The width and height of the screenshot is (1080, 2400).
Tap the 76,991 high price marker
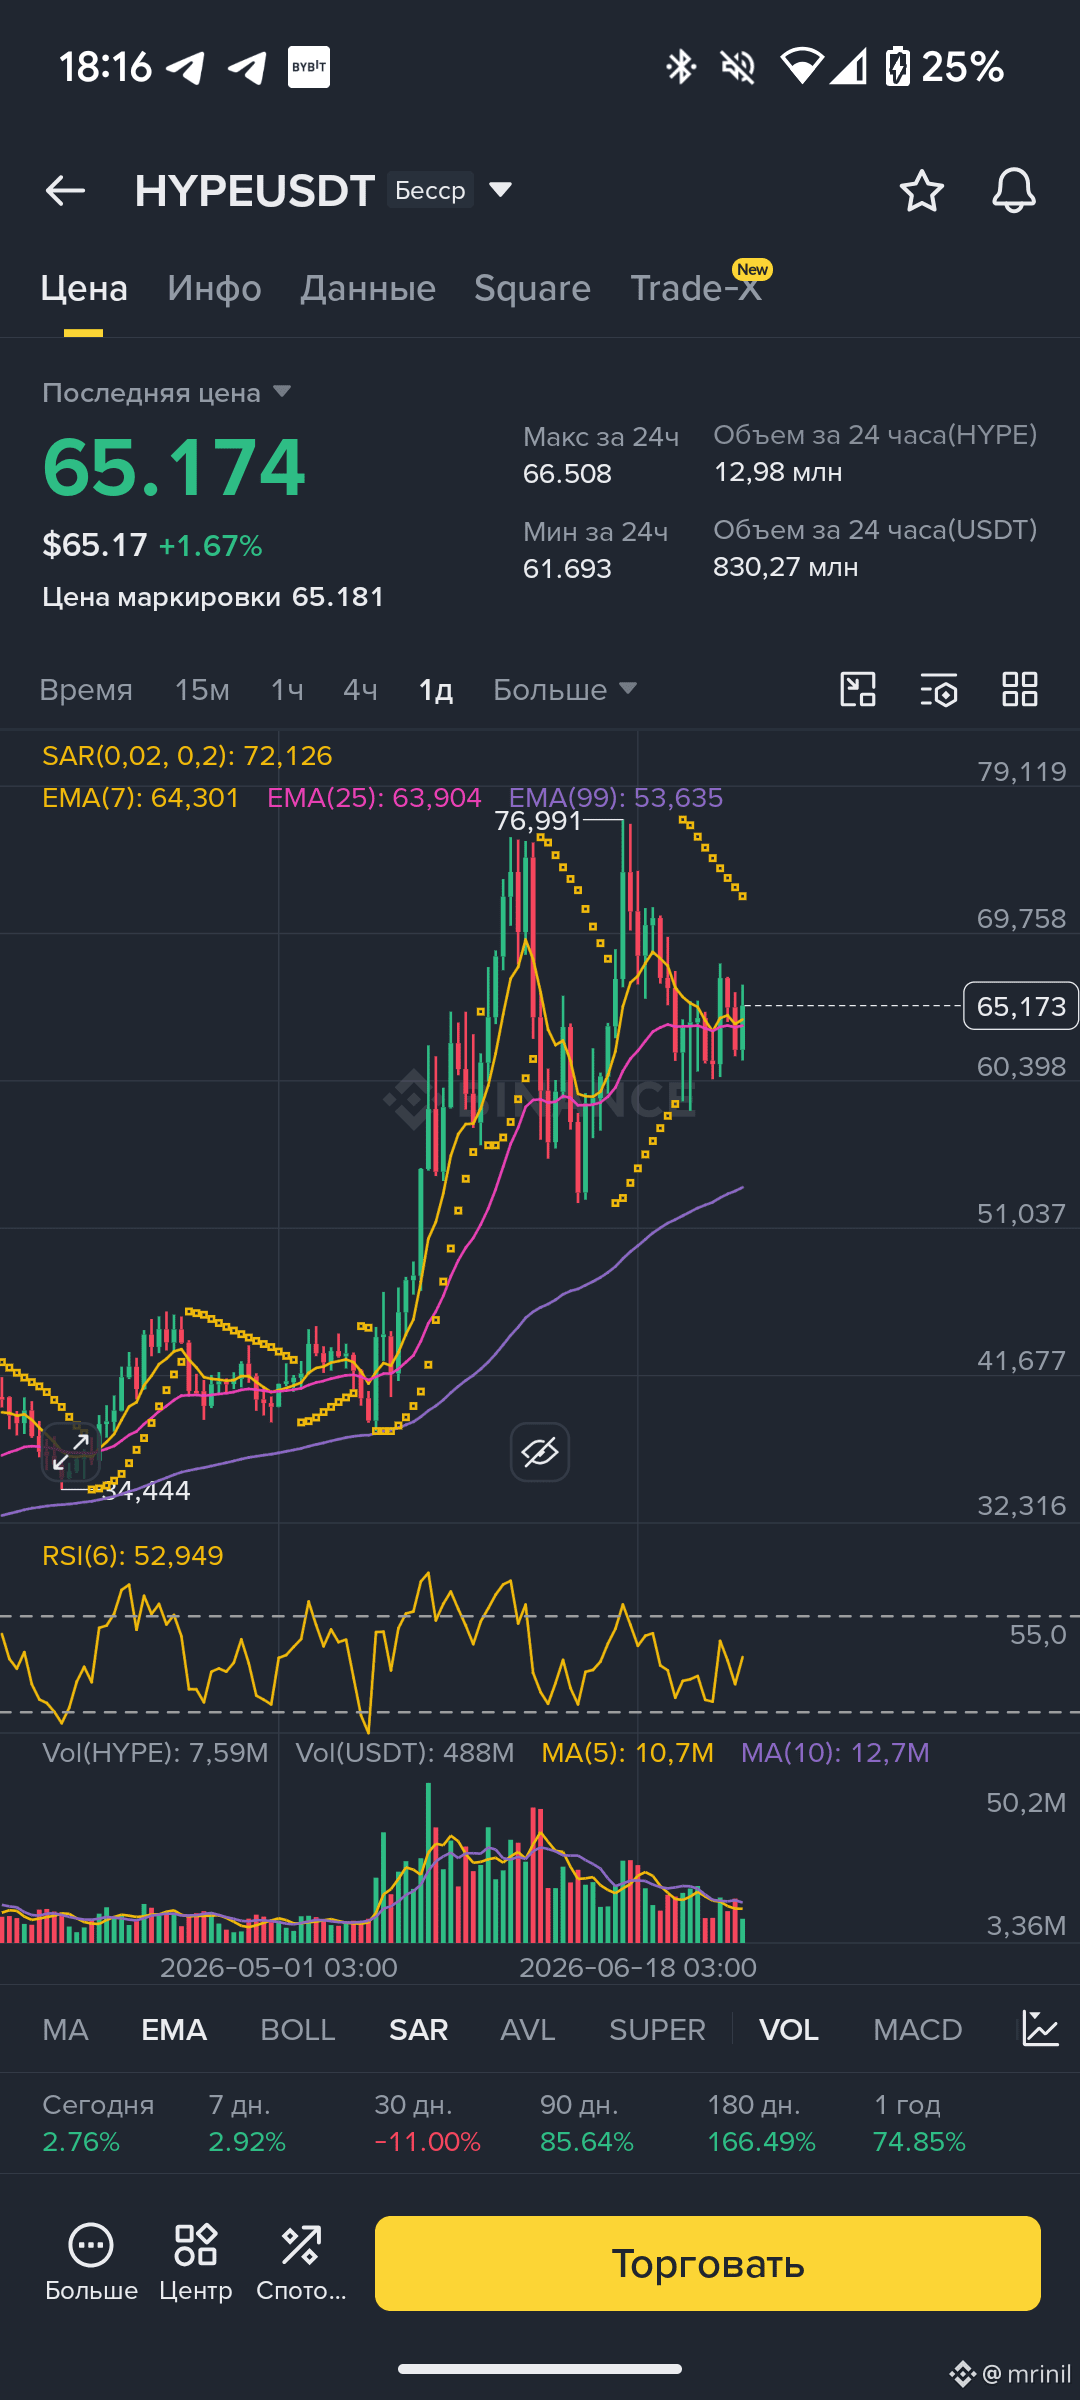coord(538,821)
